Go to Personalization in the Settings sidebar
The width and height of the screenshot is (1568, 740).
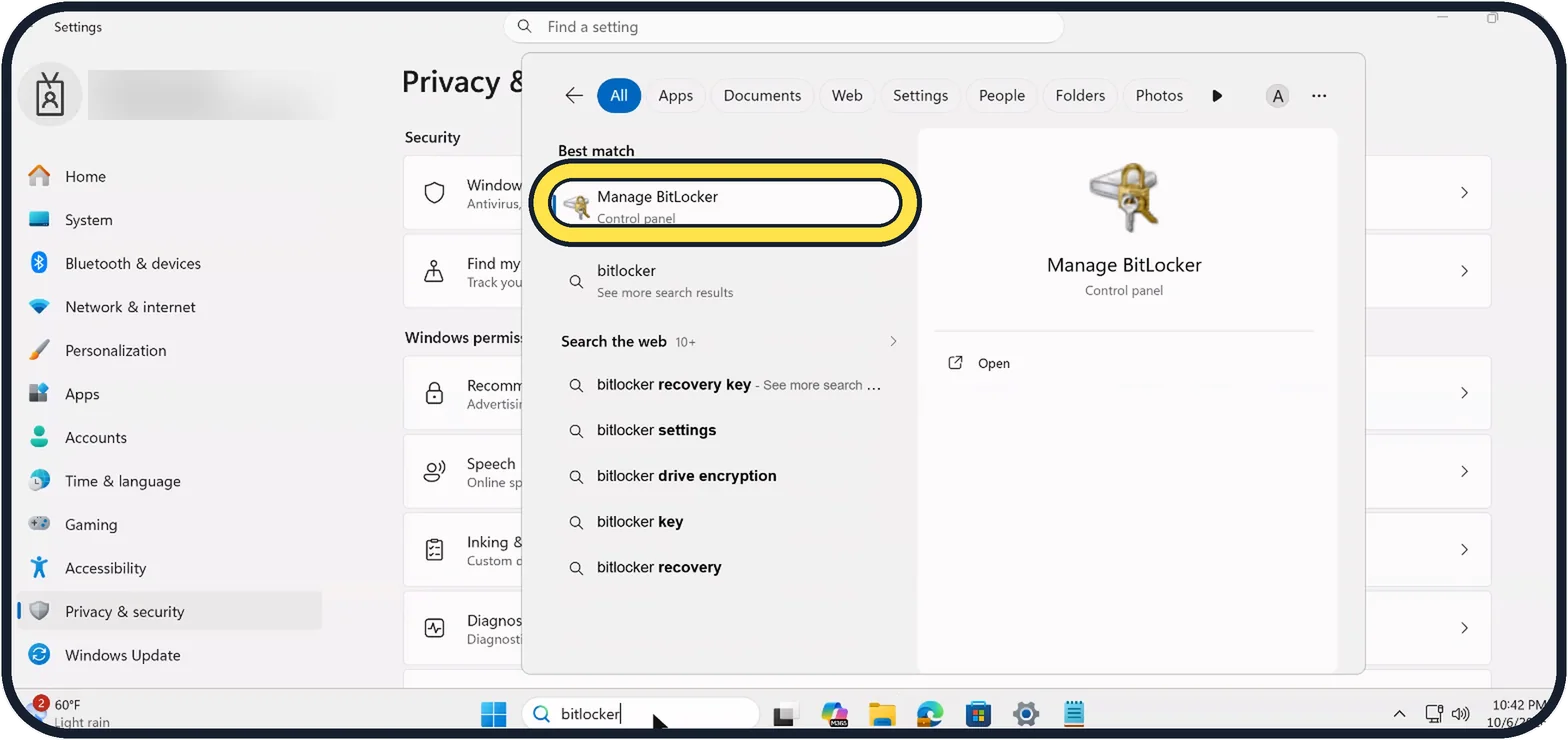pos(170,350)
